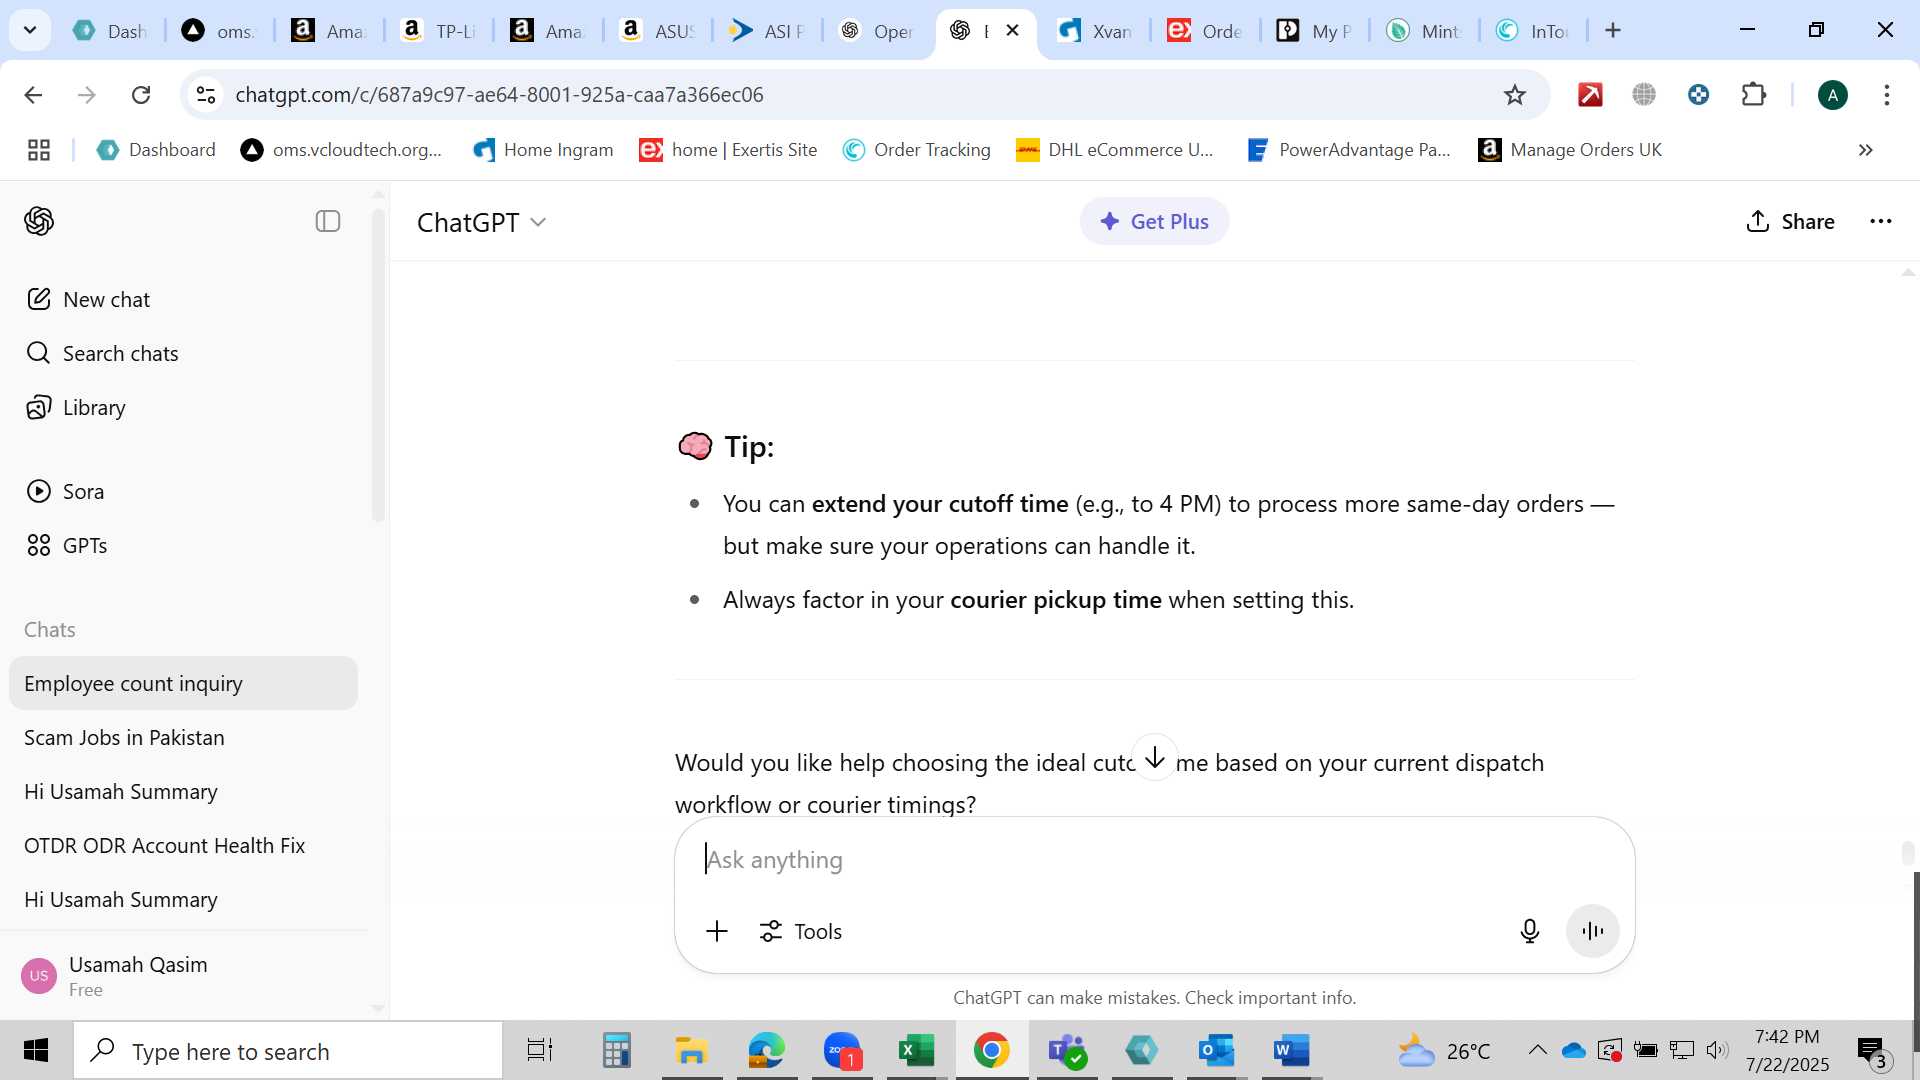Click the chatgpt.com address bar URL
This screenshot has width=1920, height=1080.
click(x=499, y=94)
